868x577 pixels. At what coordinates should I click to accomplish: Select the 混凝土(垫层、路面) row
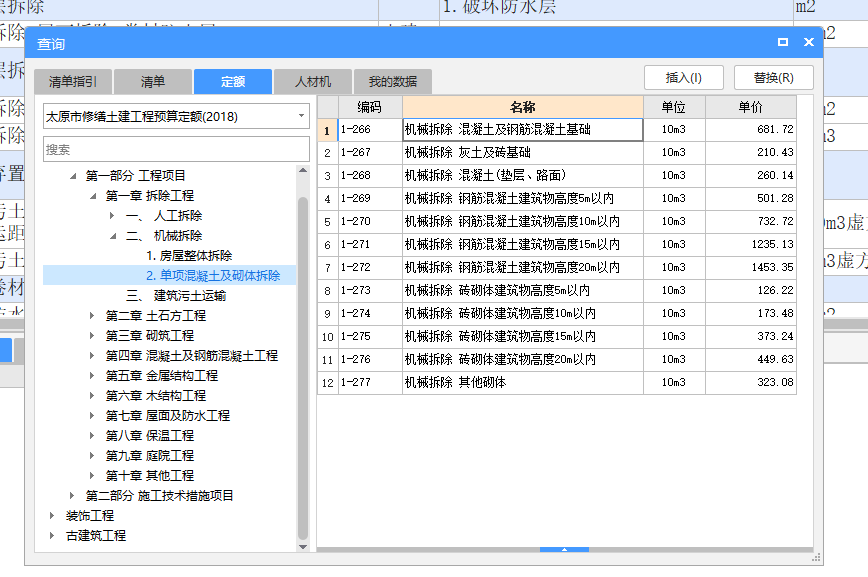pos(557,176)
